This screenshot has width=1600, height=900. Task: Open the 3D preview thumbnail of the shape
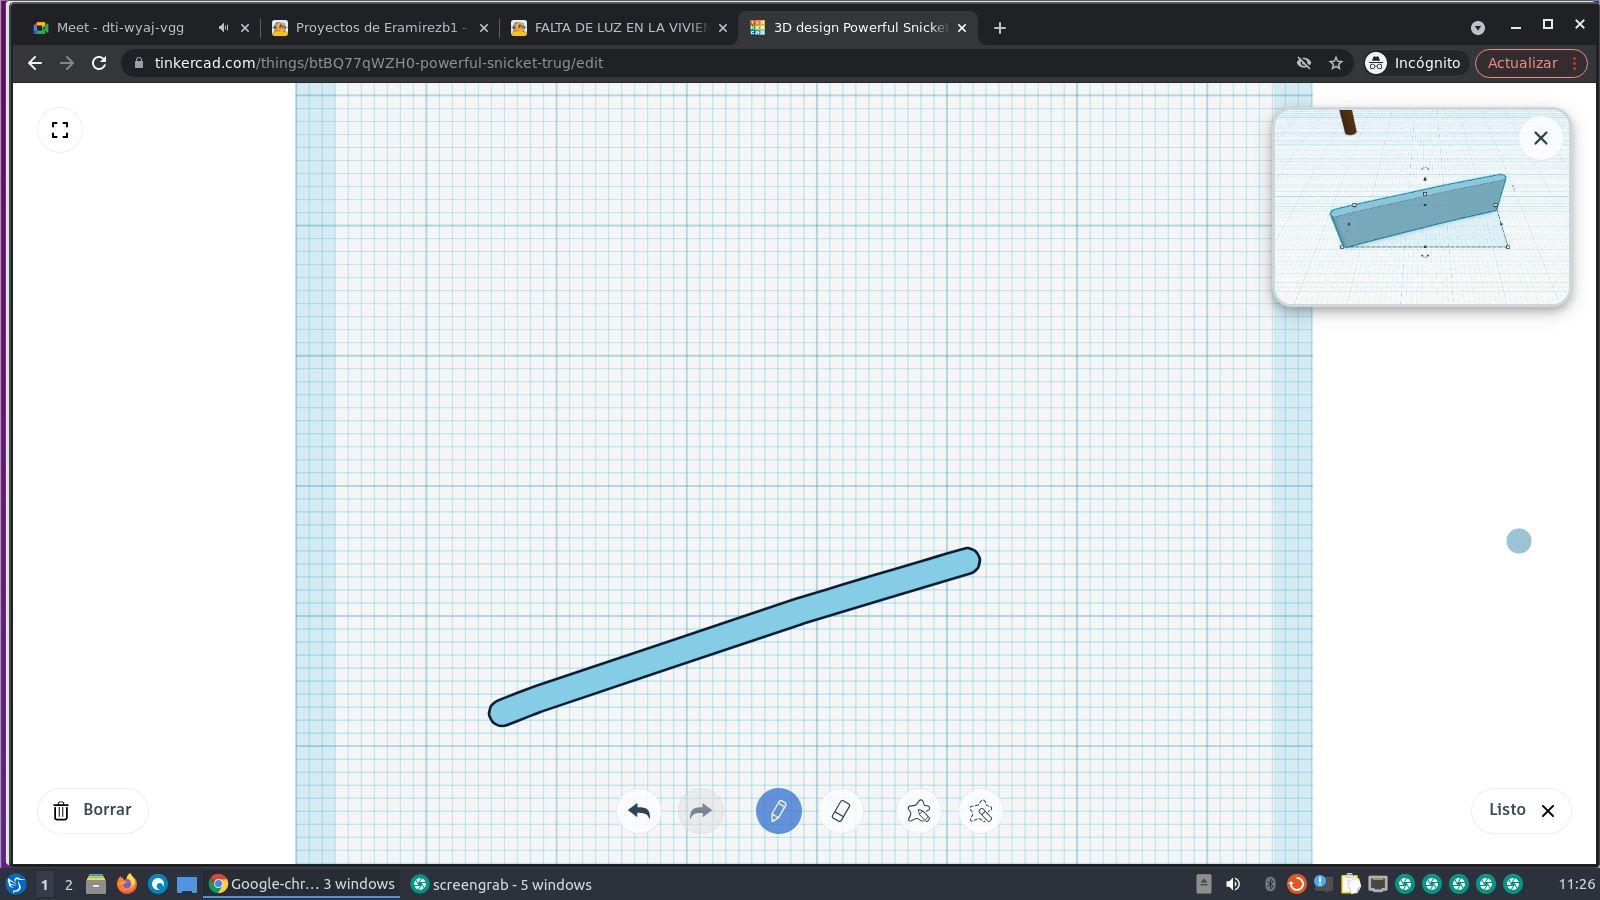pyautogui.click(x=1421, y=207)
